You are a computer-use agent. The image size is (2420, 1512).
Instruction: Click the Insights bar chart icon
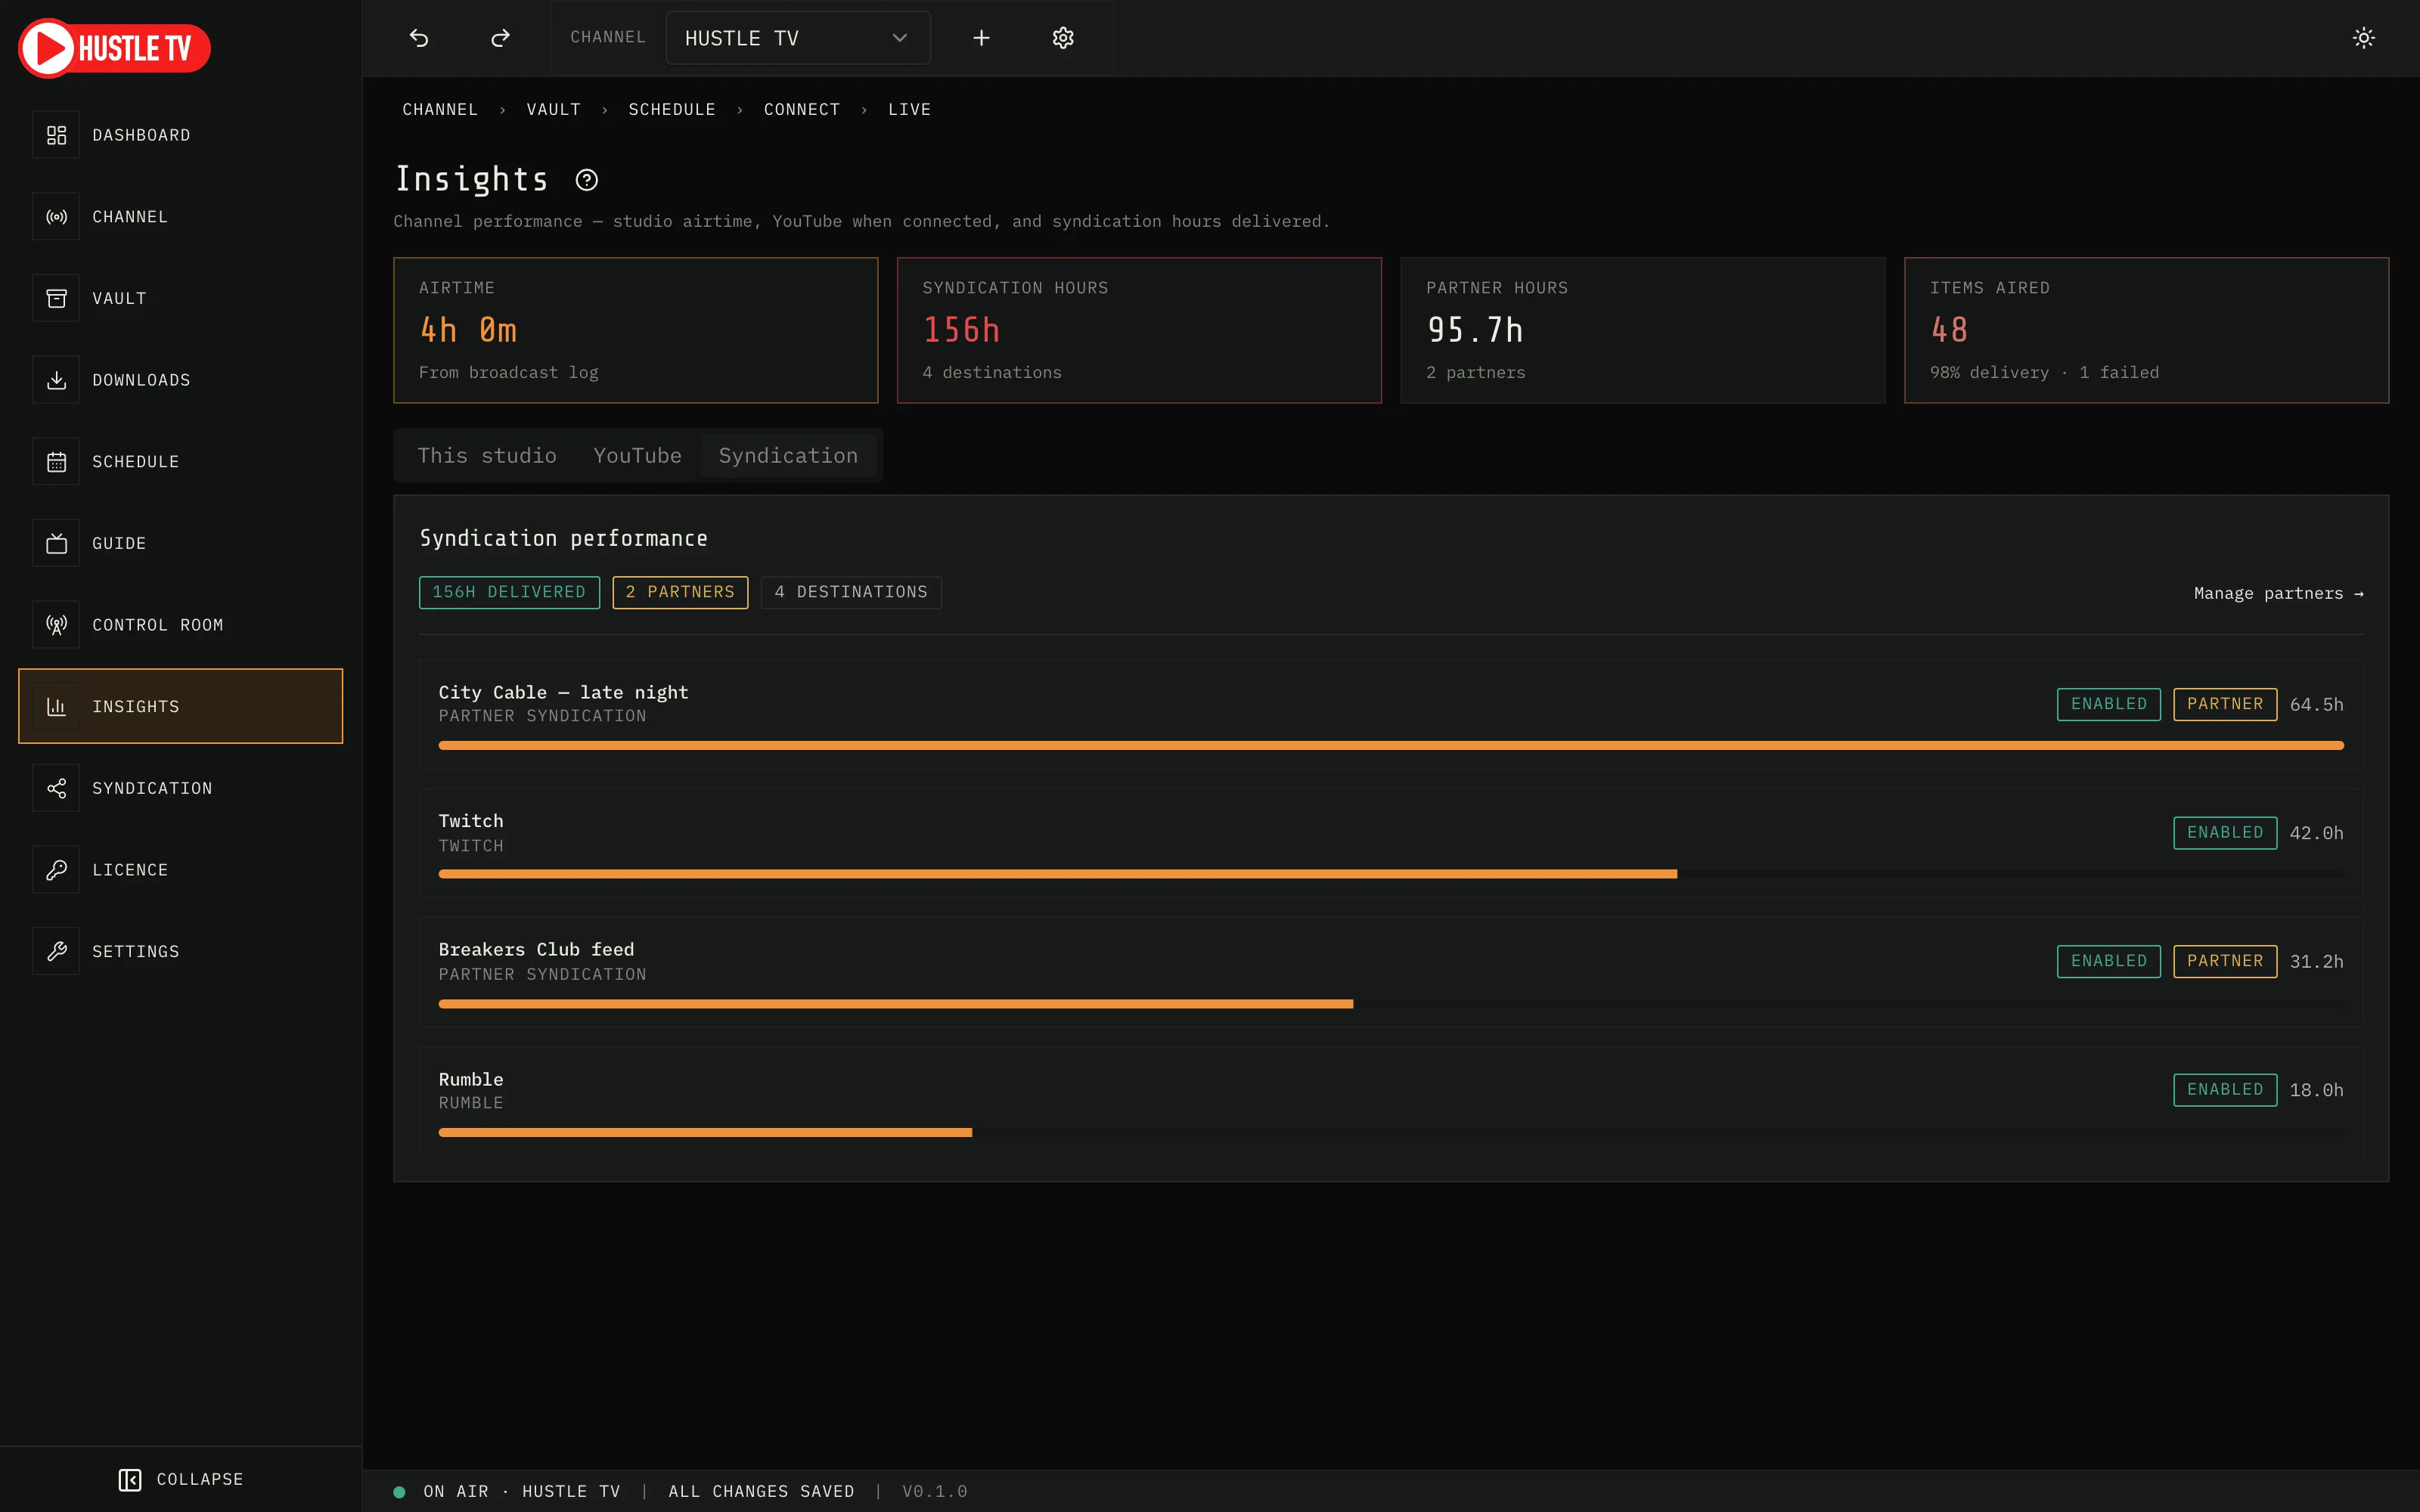(x=56, y=707)
